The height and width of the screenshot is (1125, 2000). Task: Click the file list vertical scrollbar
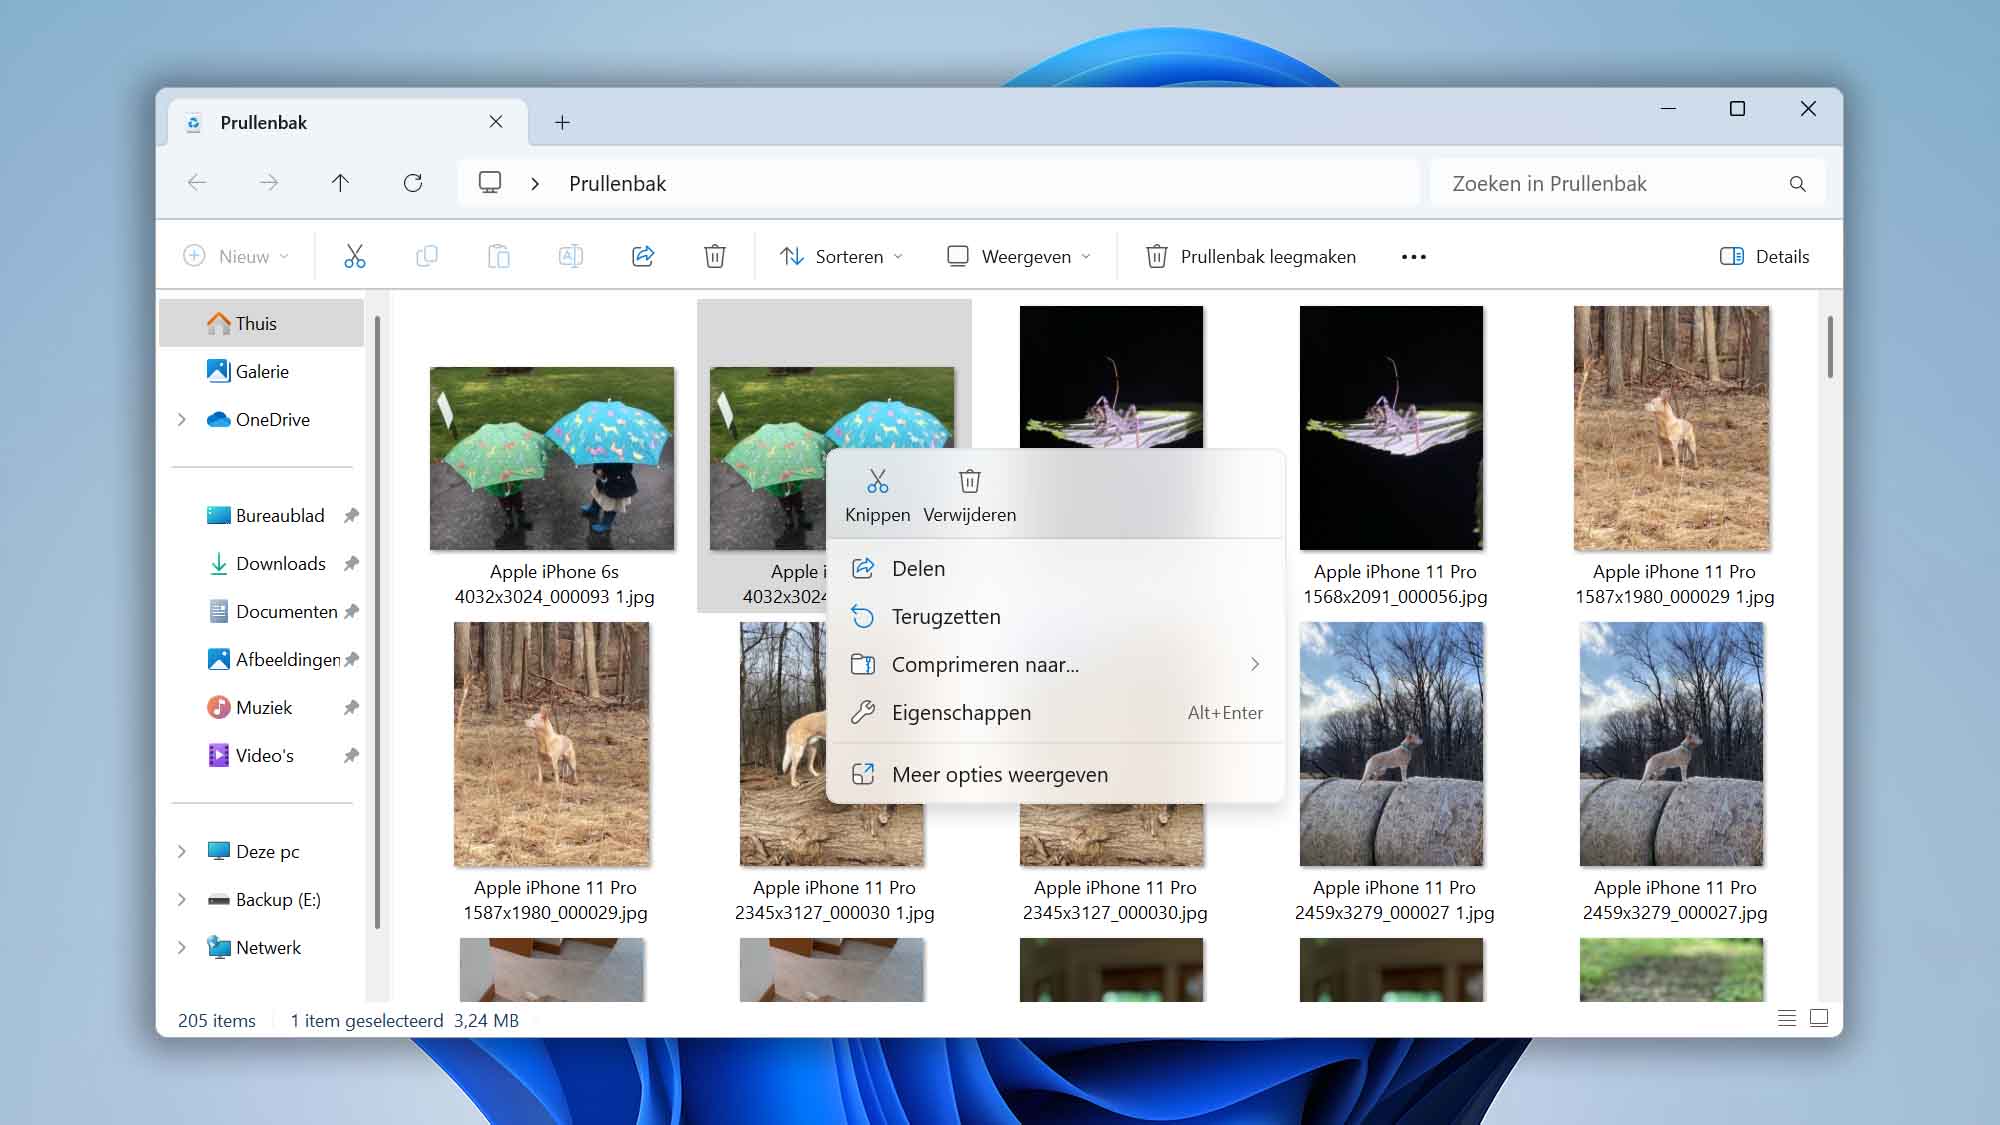1830,347
